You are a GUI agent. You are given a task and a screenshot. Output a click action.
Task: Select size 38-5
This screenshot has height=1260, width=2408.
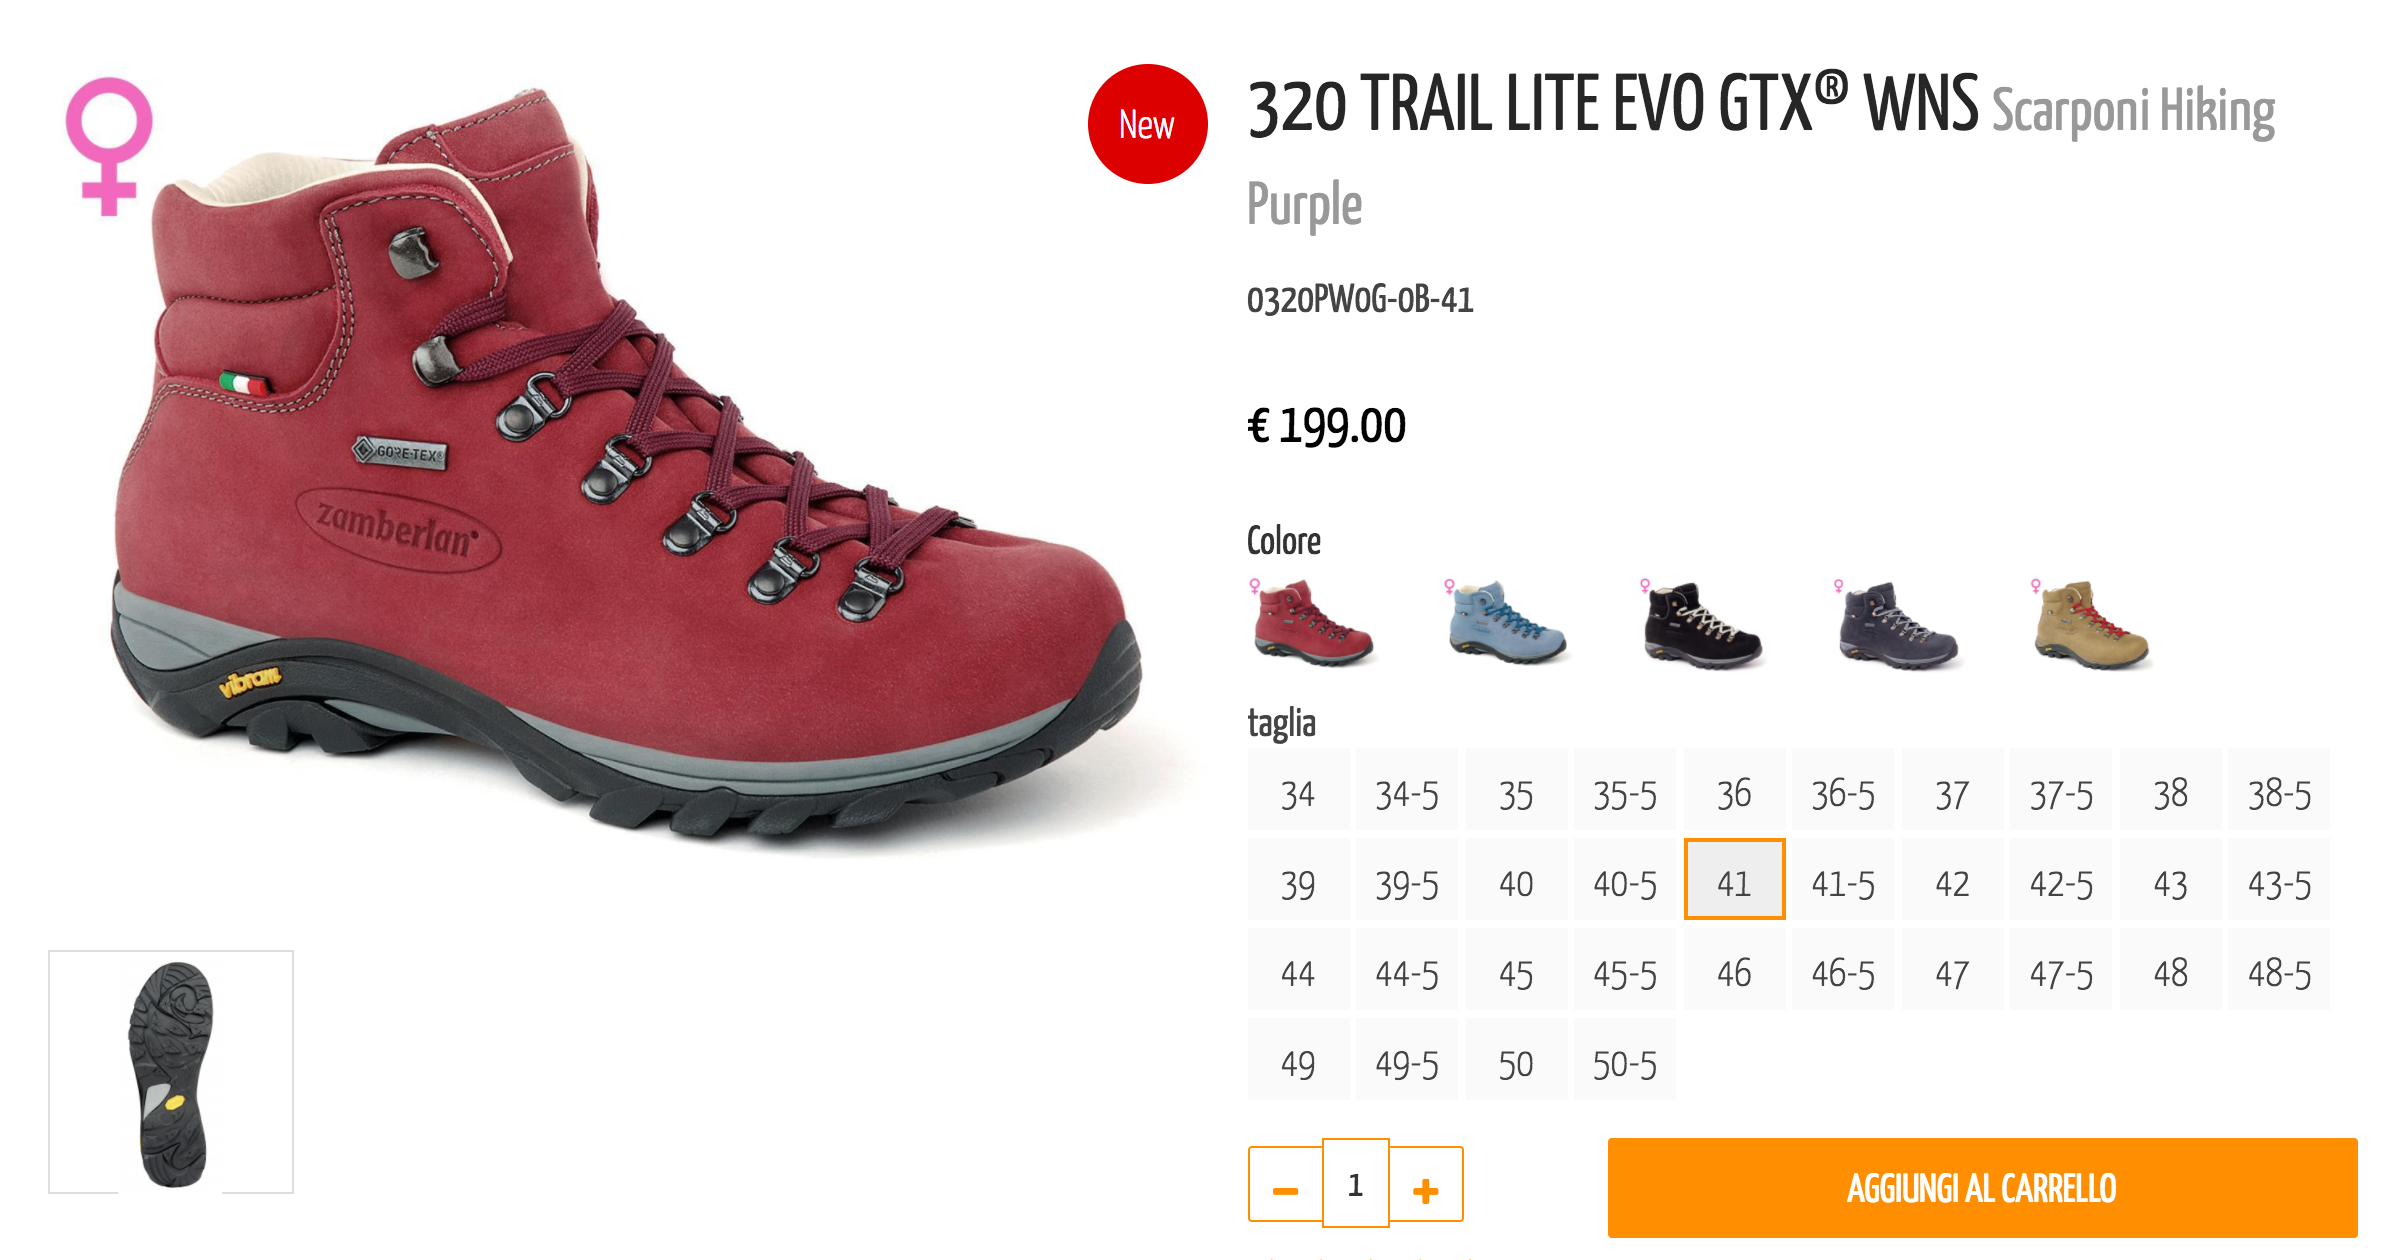click(x=2279, y=790)
